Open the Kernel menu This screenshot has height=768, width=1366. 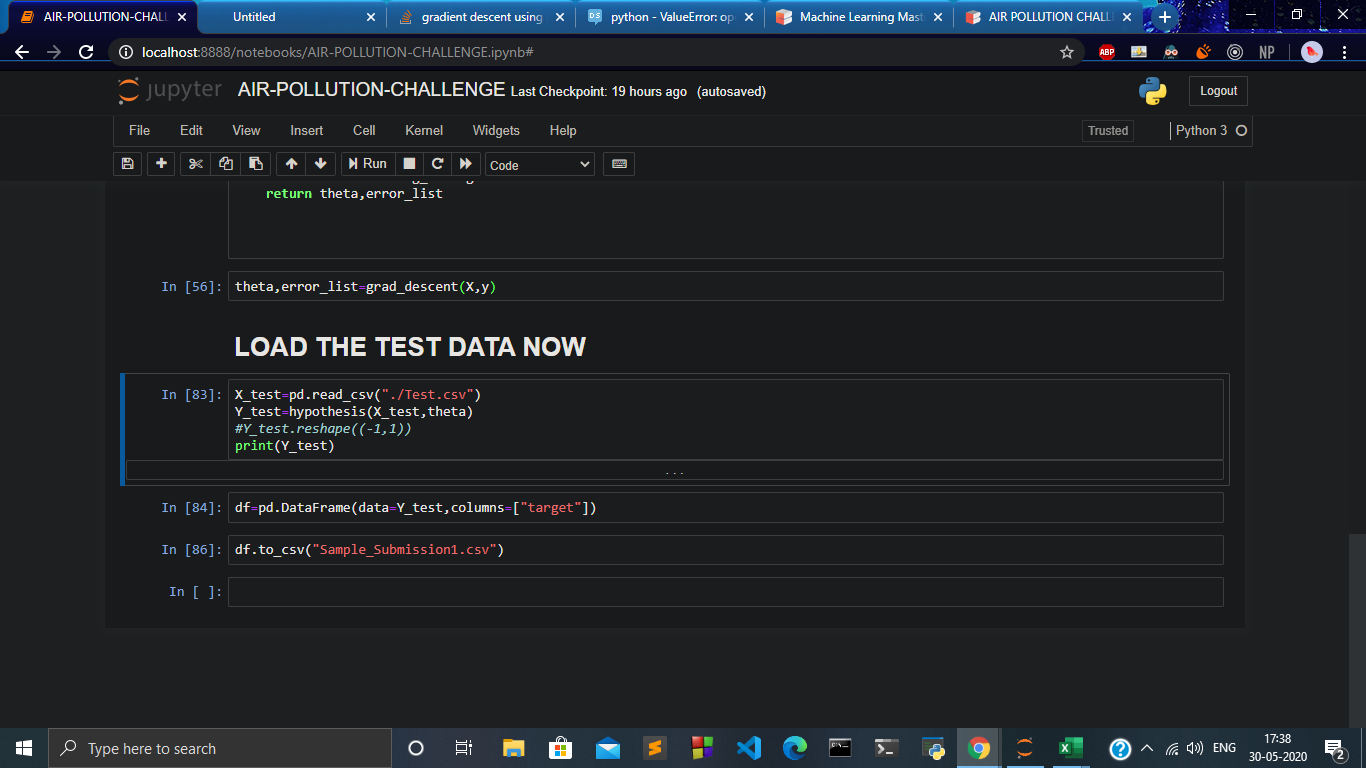pyautogui.click(x=424, y=131)
